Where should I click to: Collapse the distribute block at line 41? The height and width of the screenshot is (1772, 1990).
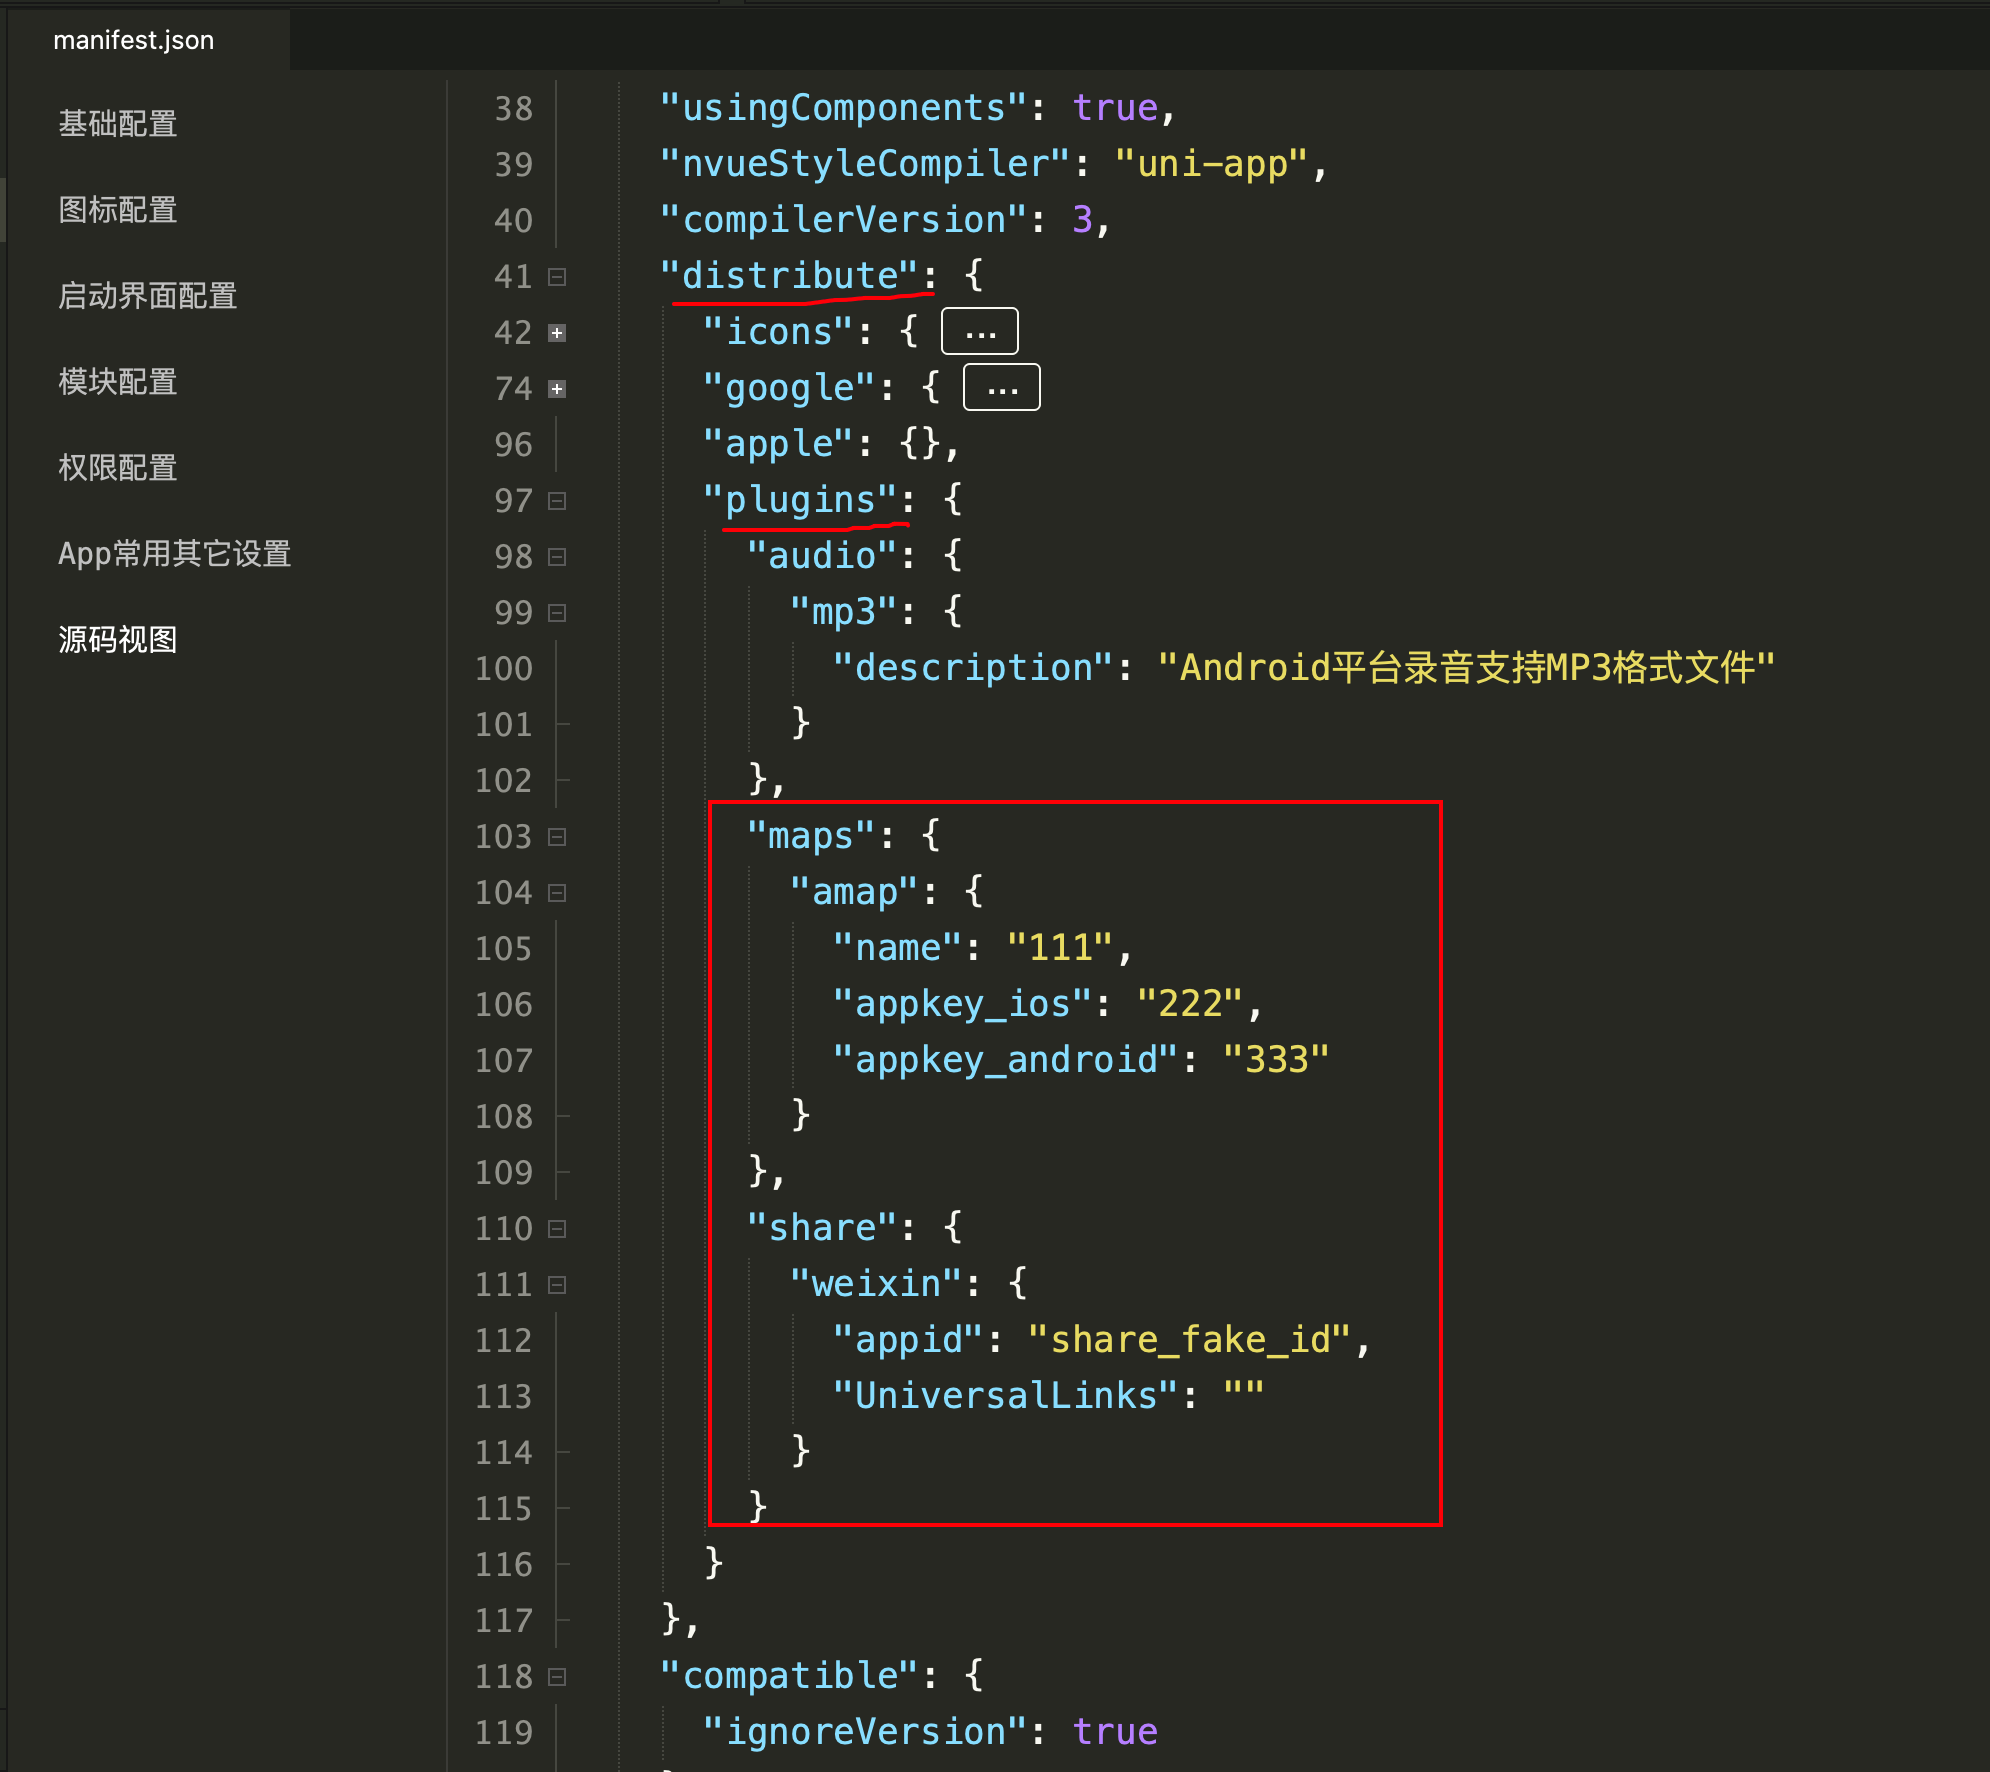tap(557, 277)
